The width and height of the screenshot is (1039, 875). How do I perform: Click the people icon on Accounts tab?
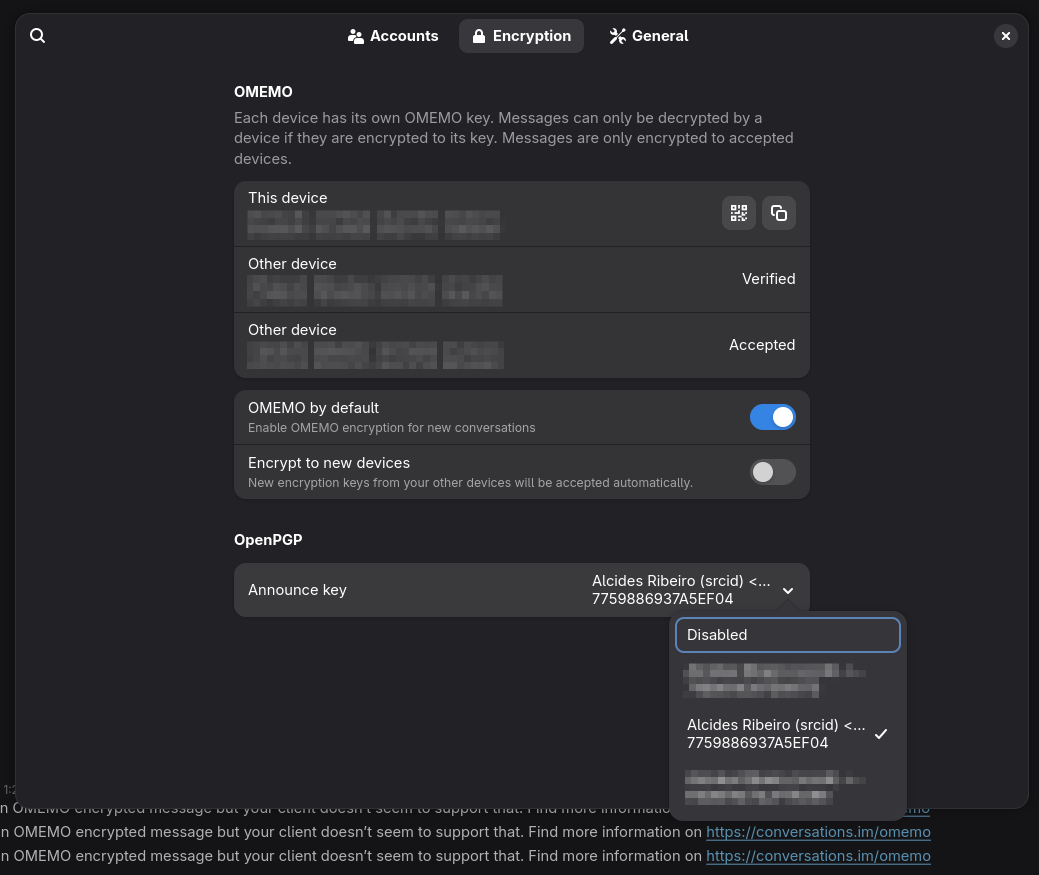point(356,36)
